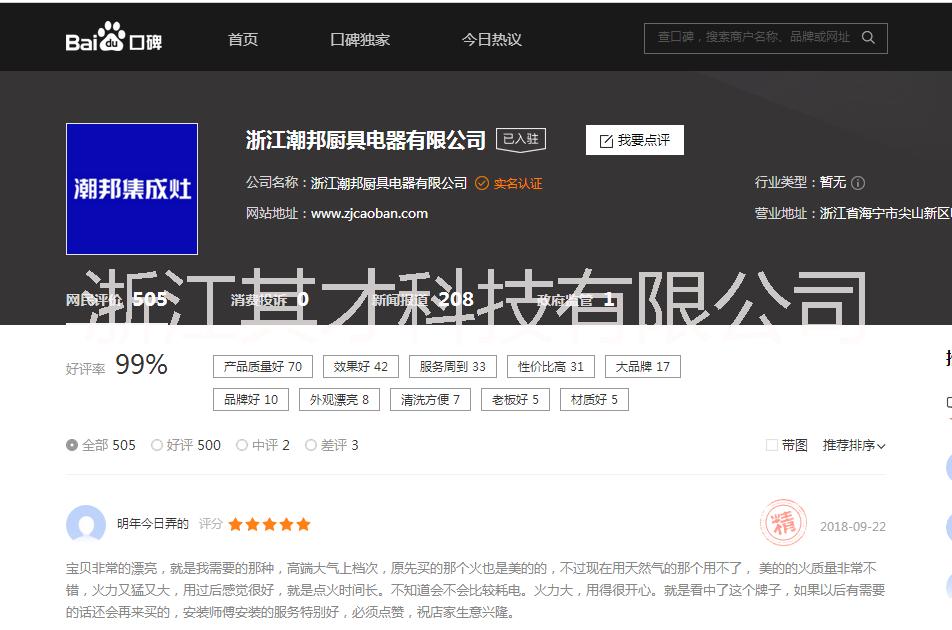Select the 中评 2 radio button

click(x=242, y=445)
